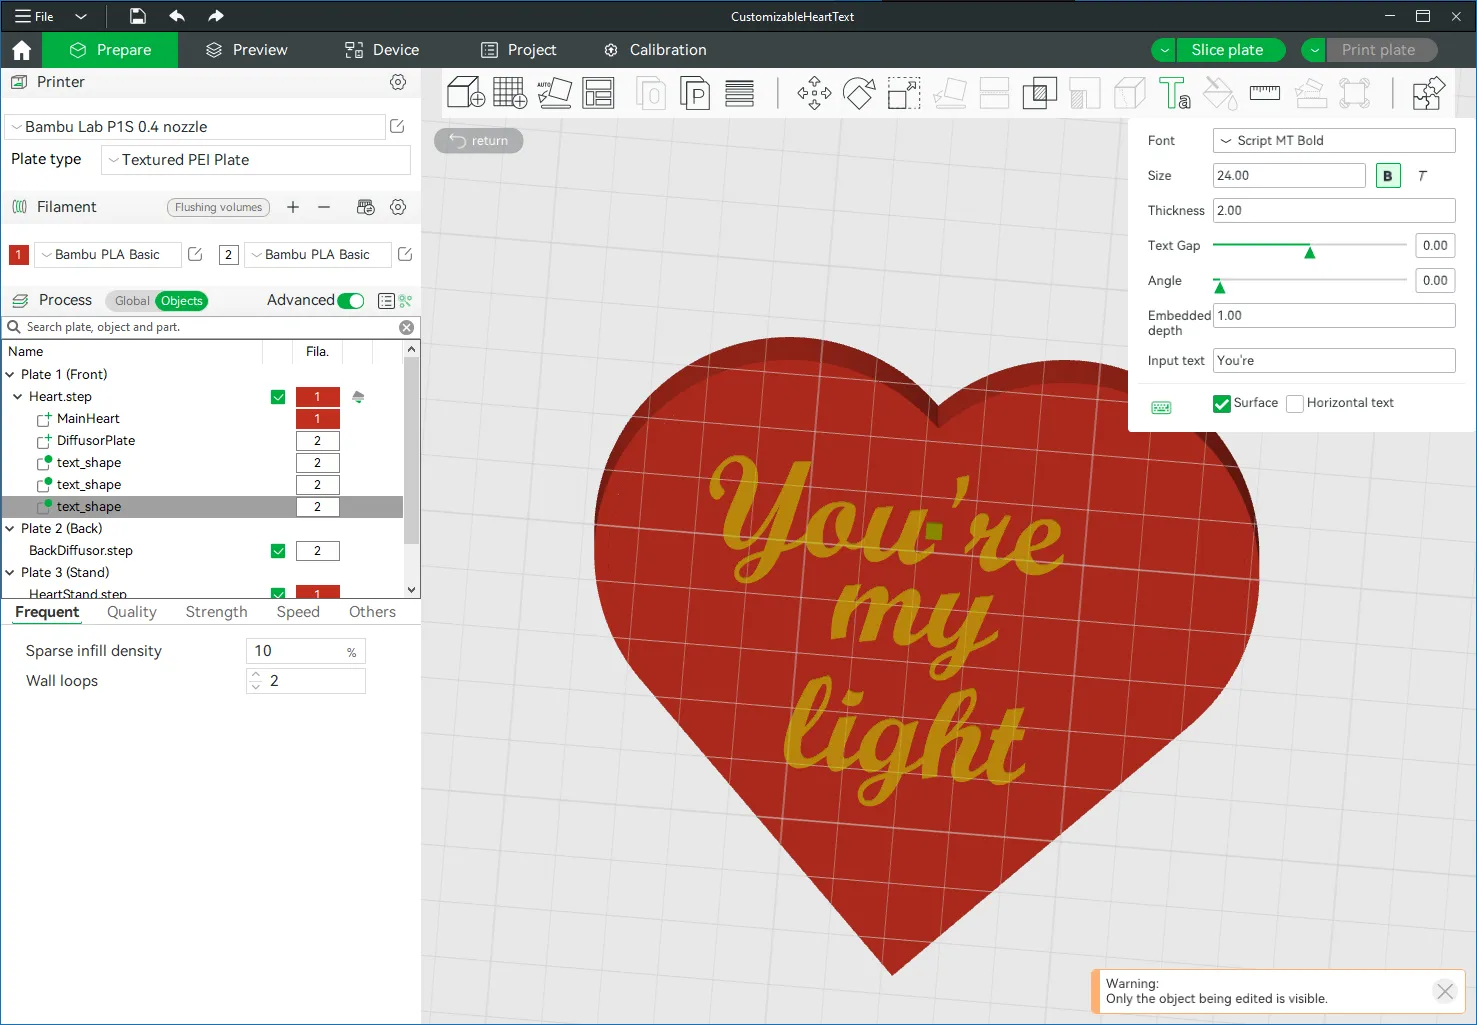Click the AMS filament sync icon
The image size is (1477, 1025).
pyautogui.click(x=366, y=207)
